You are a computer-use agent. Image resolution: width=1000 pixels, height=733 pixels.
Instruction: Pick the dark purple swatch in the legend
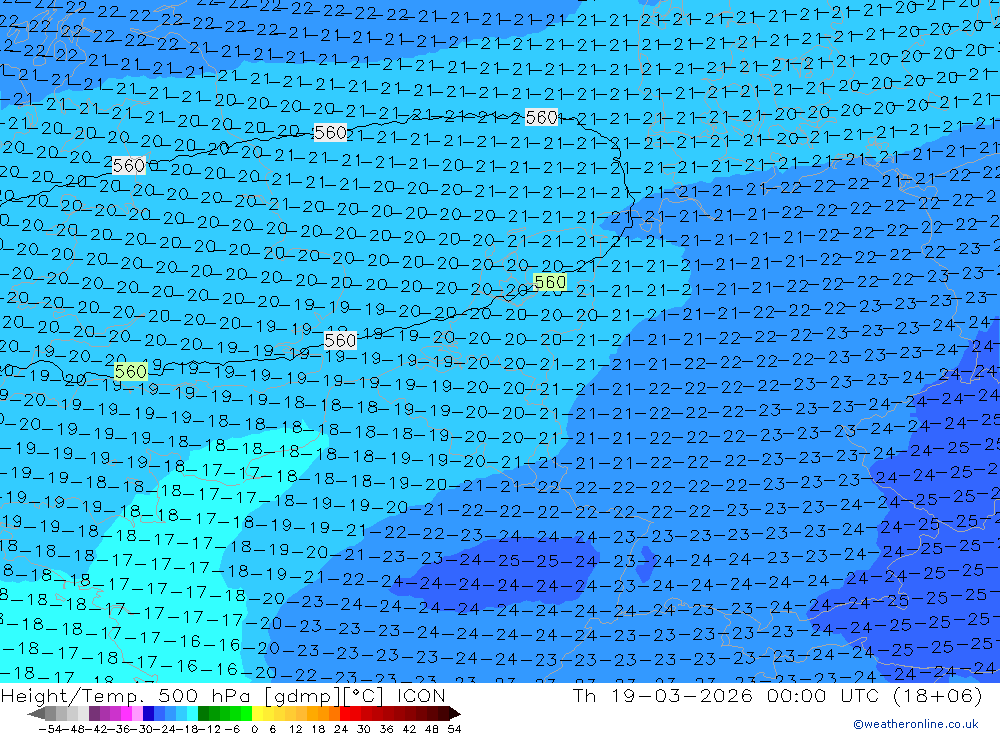(94, 714)
